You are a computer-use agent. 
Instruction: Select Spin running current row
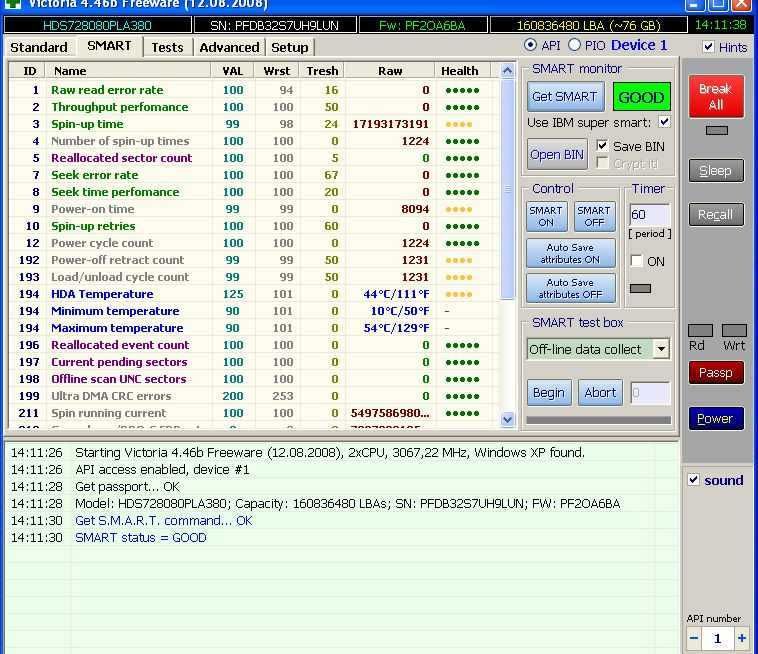[x=254, y=413]
